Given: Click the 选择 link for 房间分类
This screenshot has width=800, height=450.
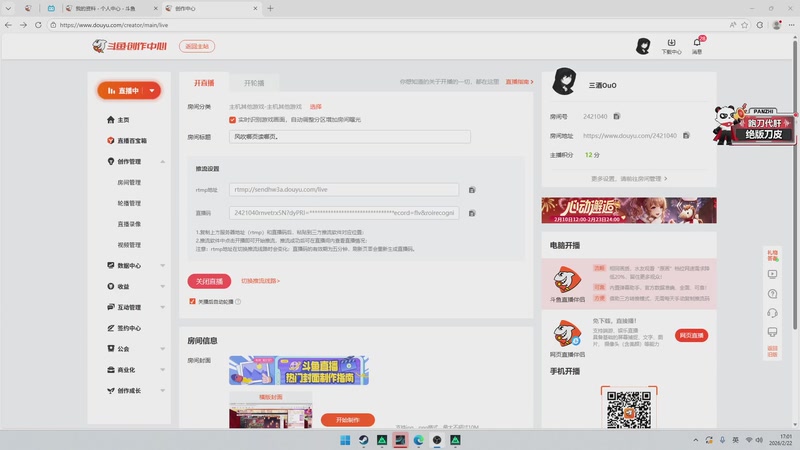Looking at the screenshot, I should [x=316, y=107].
